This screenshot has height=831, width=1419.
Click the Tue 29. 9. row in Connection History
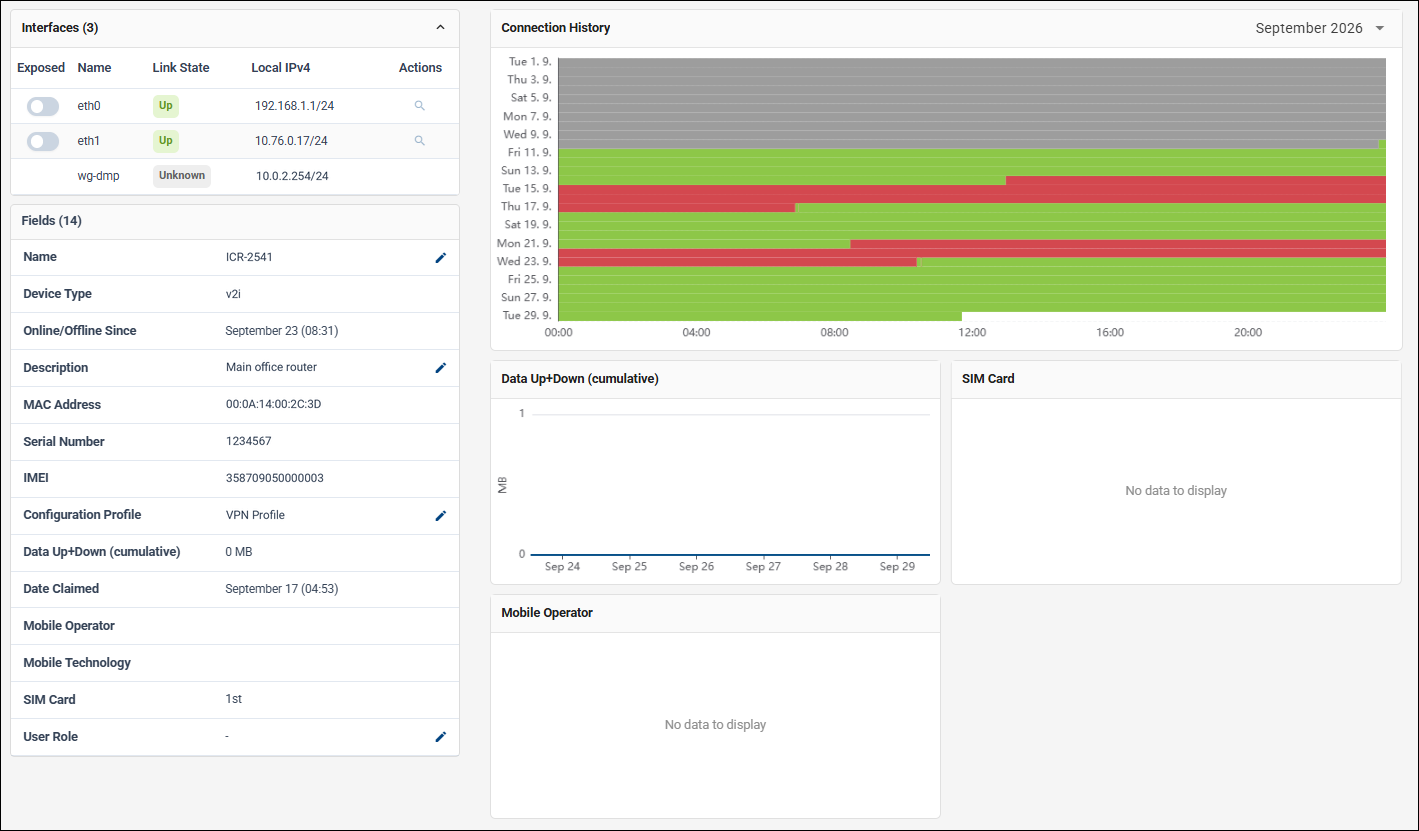pyautogui.click(x=972, y=316)
